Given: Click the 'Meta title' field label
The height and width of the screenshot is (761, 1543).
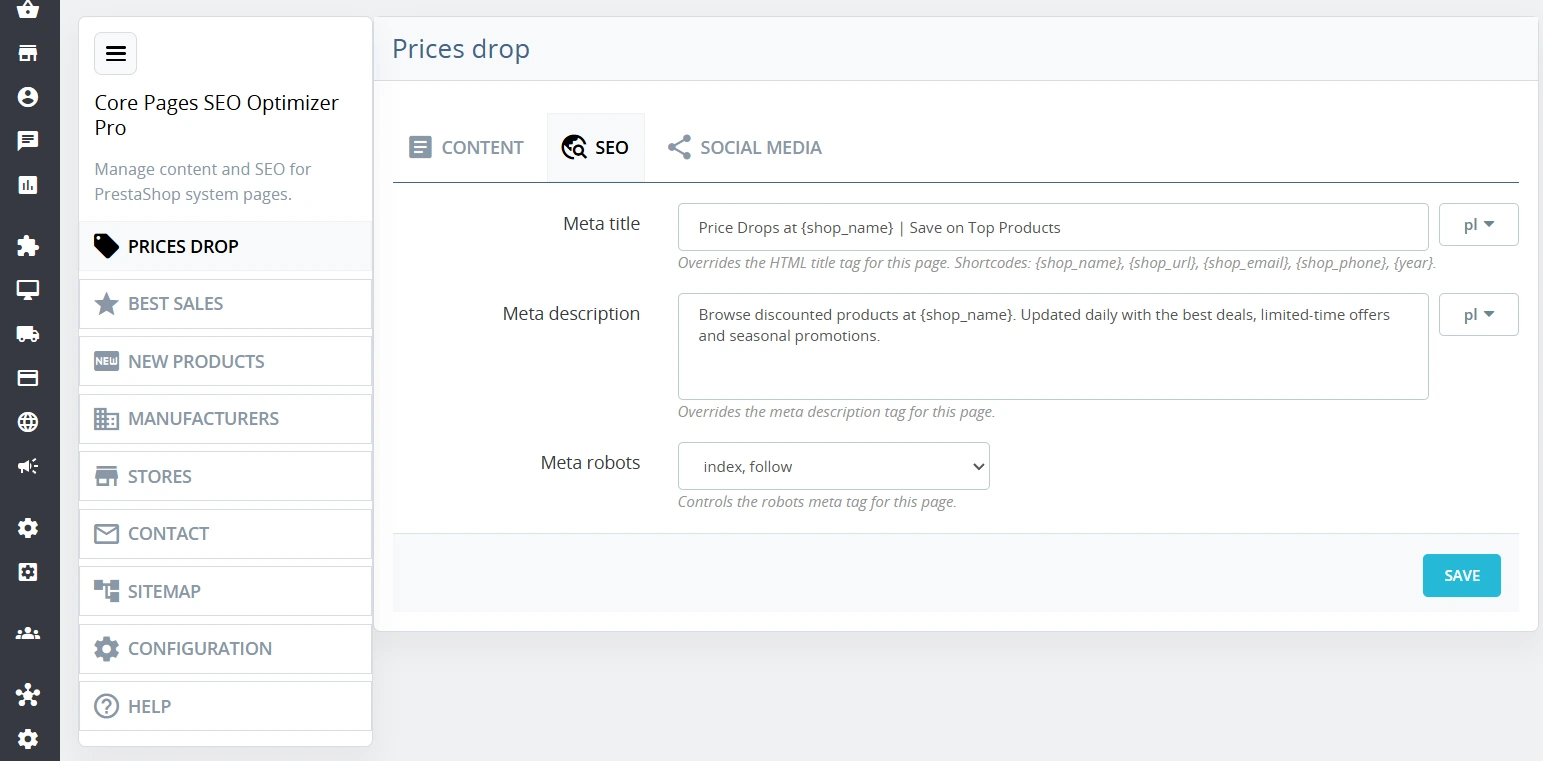Looking at the screenshot, I should pos(602,224).
